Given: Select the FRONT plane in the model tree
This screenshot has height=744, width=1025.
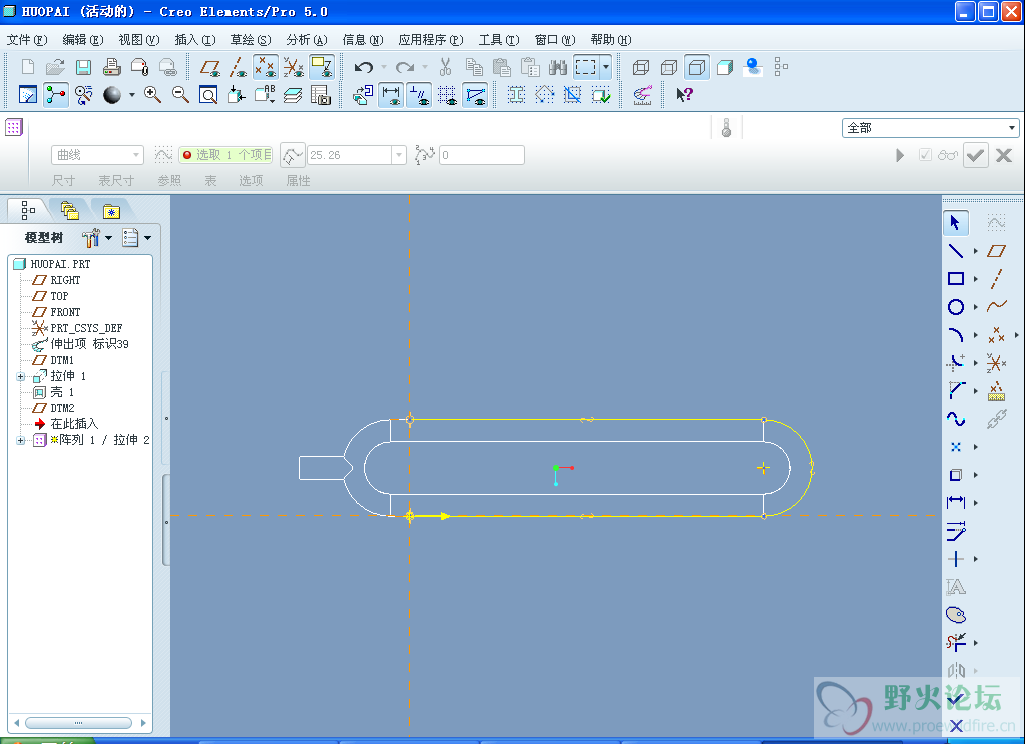Looking at the screenshot, I should pyautogui.click(x=65, y=313).
